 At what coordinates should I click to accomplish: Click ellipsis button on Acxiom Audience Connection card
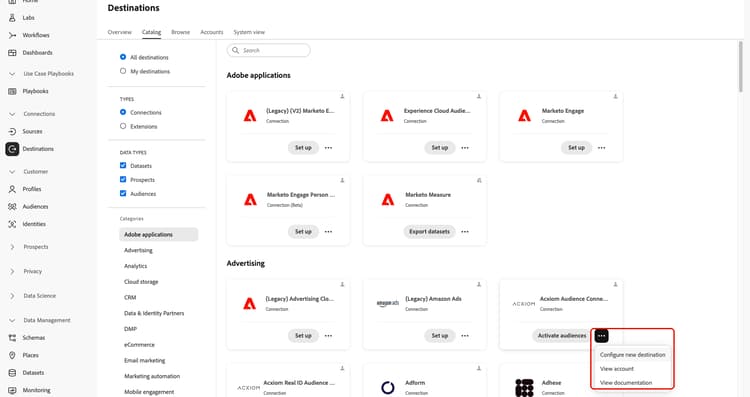click(602, 336)
